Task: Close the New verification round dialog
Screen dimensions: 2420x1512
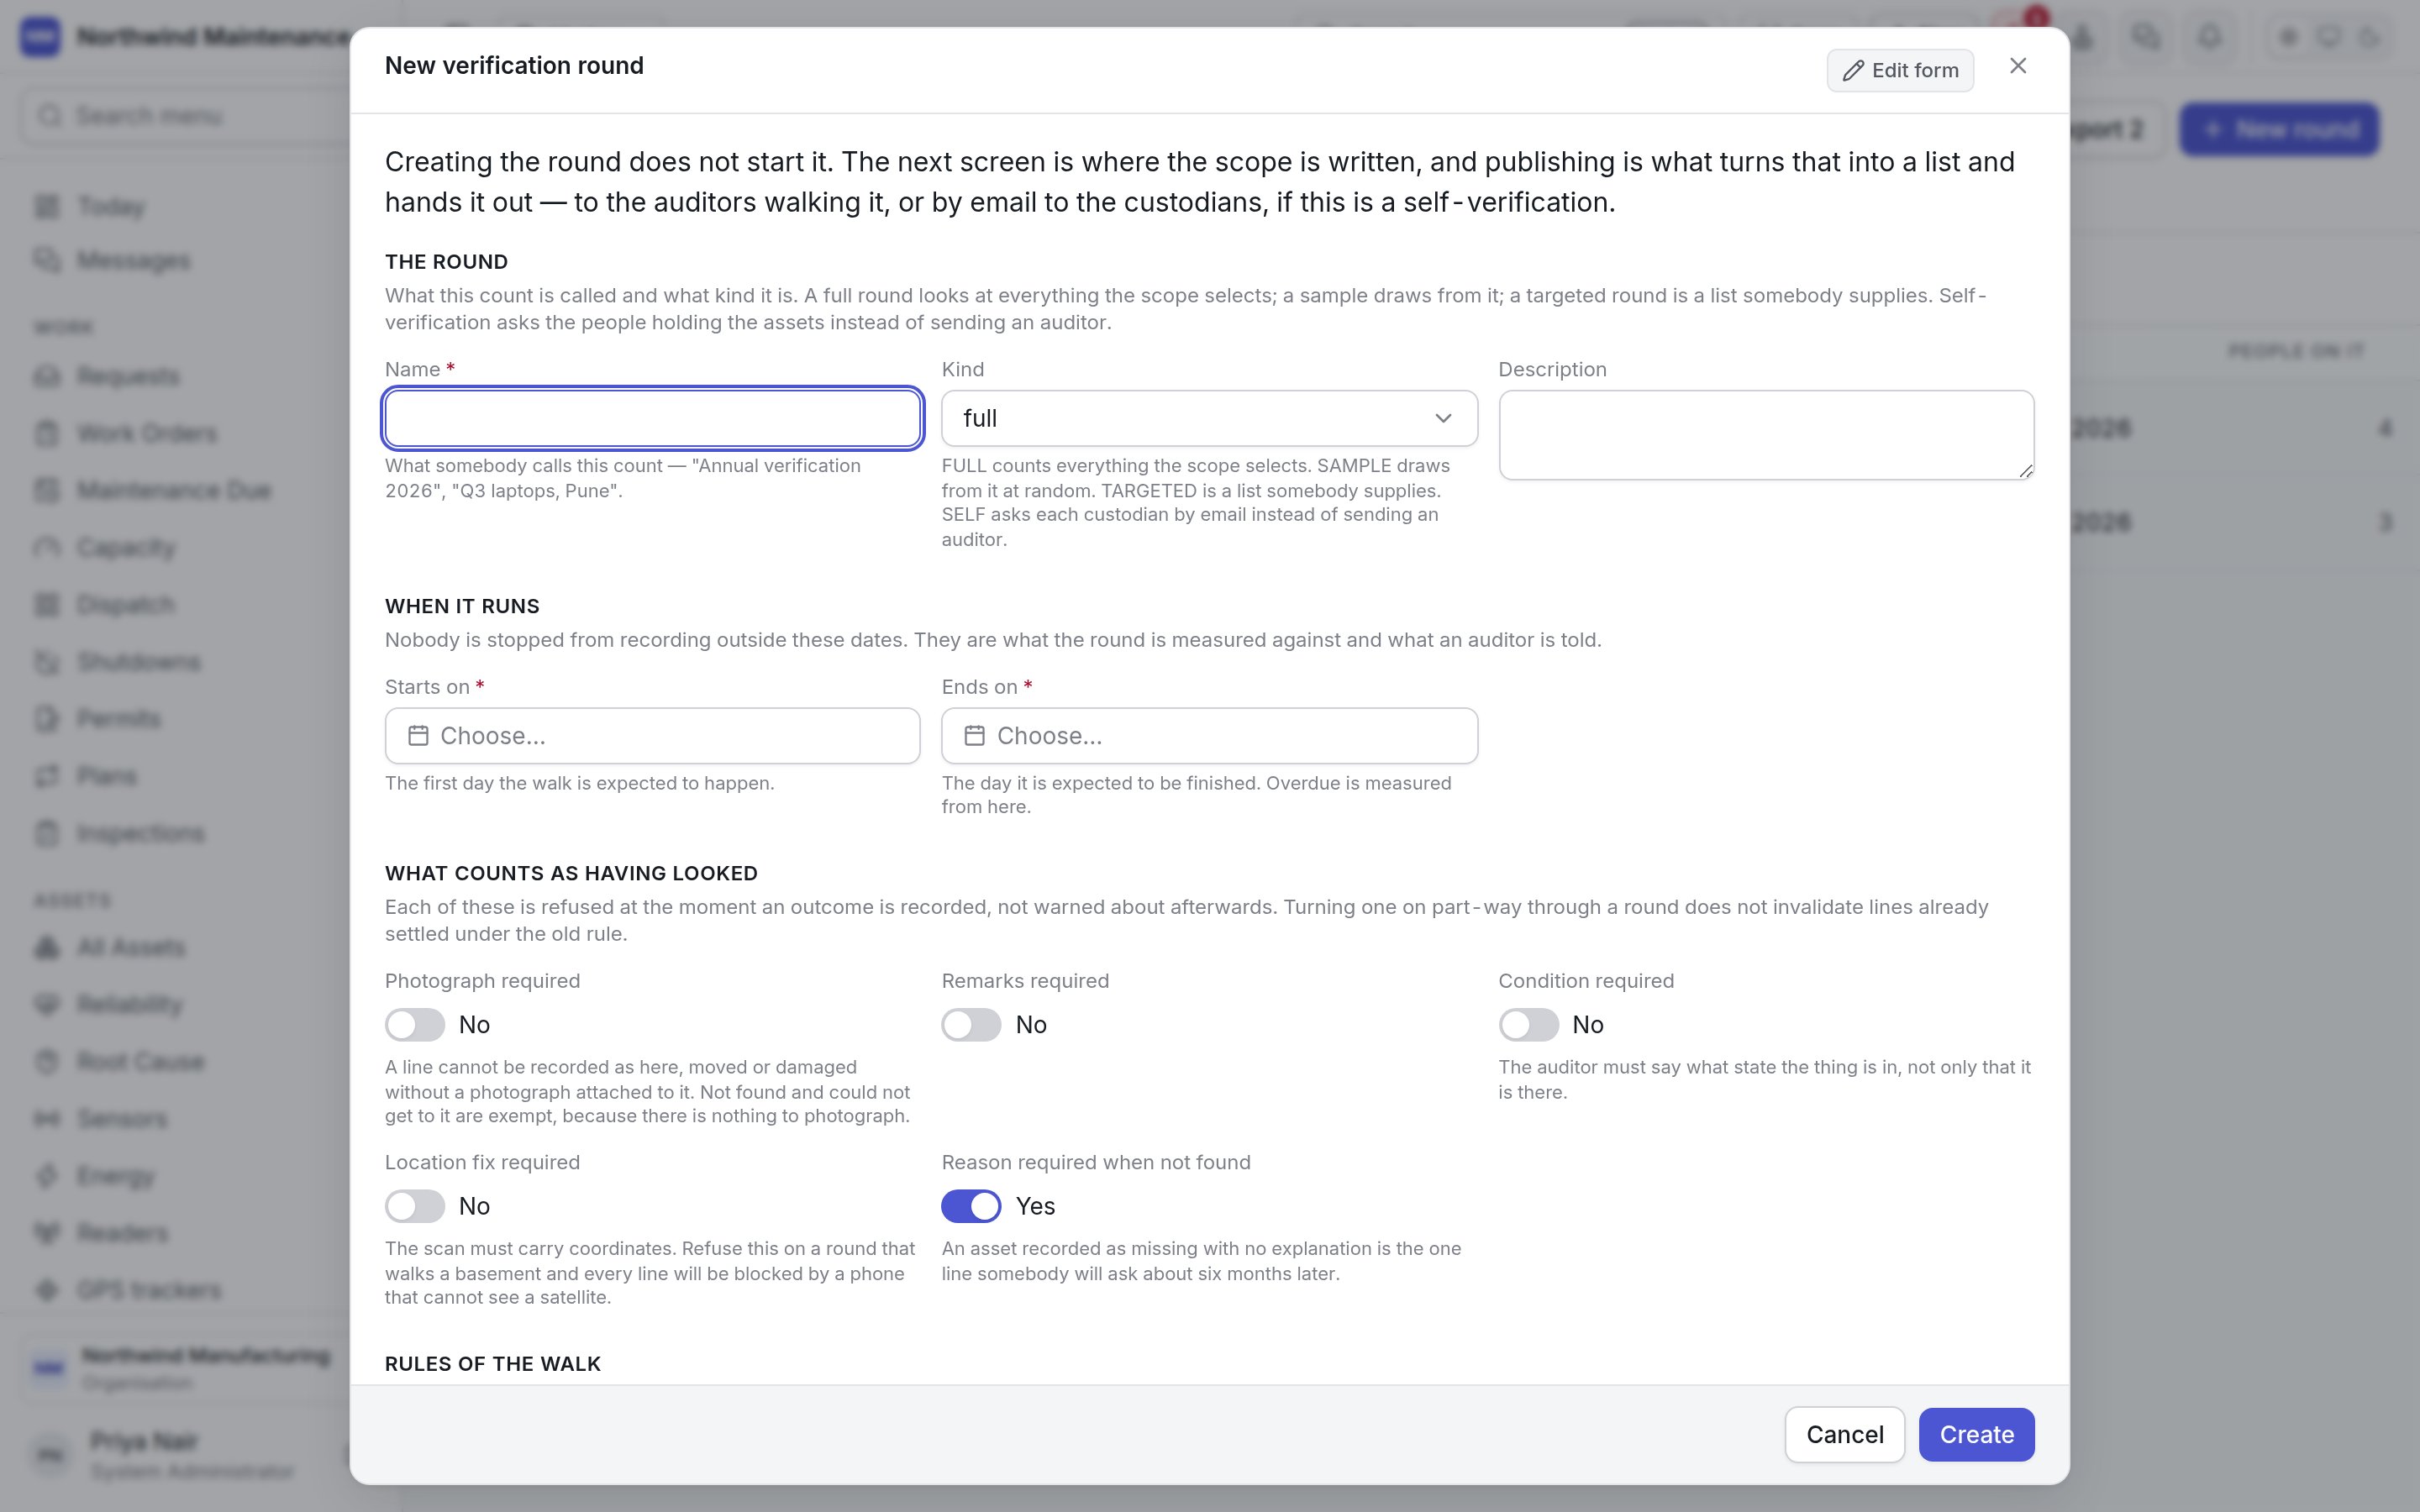Action: tap(2018, 66)
